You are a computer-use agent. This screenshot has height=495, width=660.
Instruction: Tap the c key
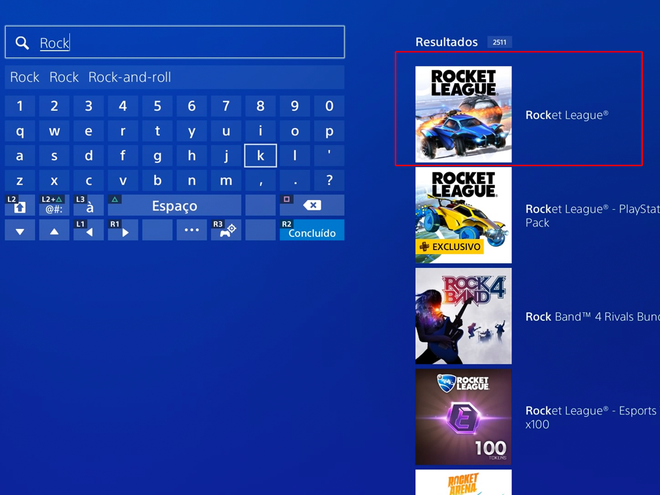[88, 181]
